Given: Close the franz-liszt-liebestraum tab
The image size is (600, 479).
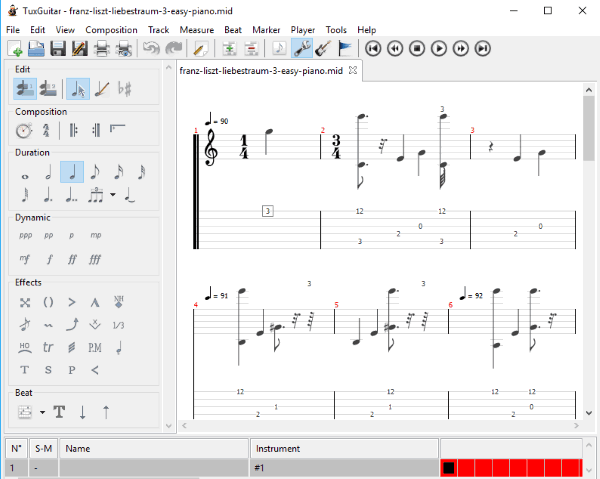Looking at the screenshot, I should 353,70.
